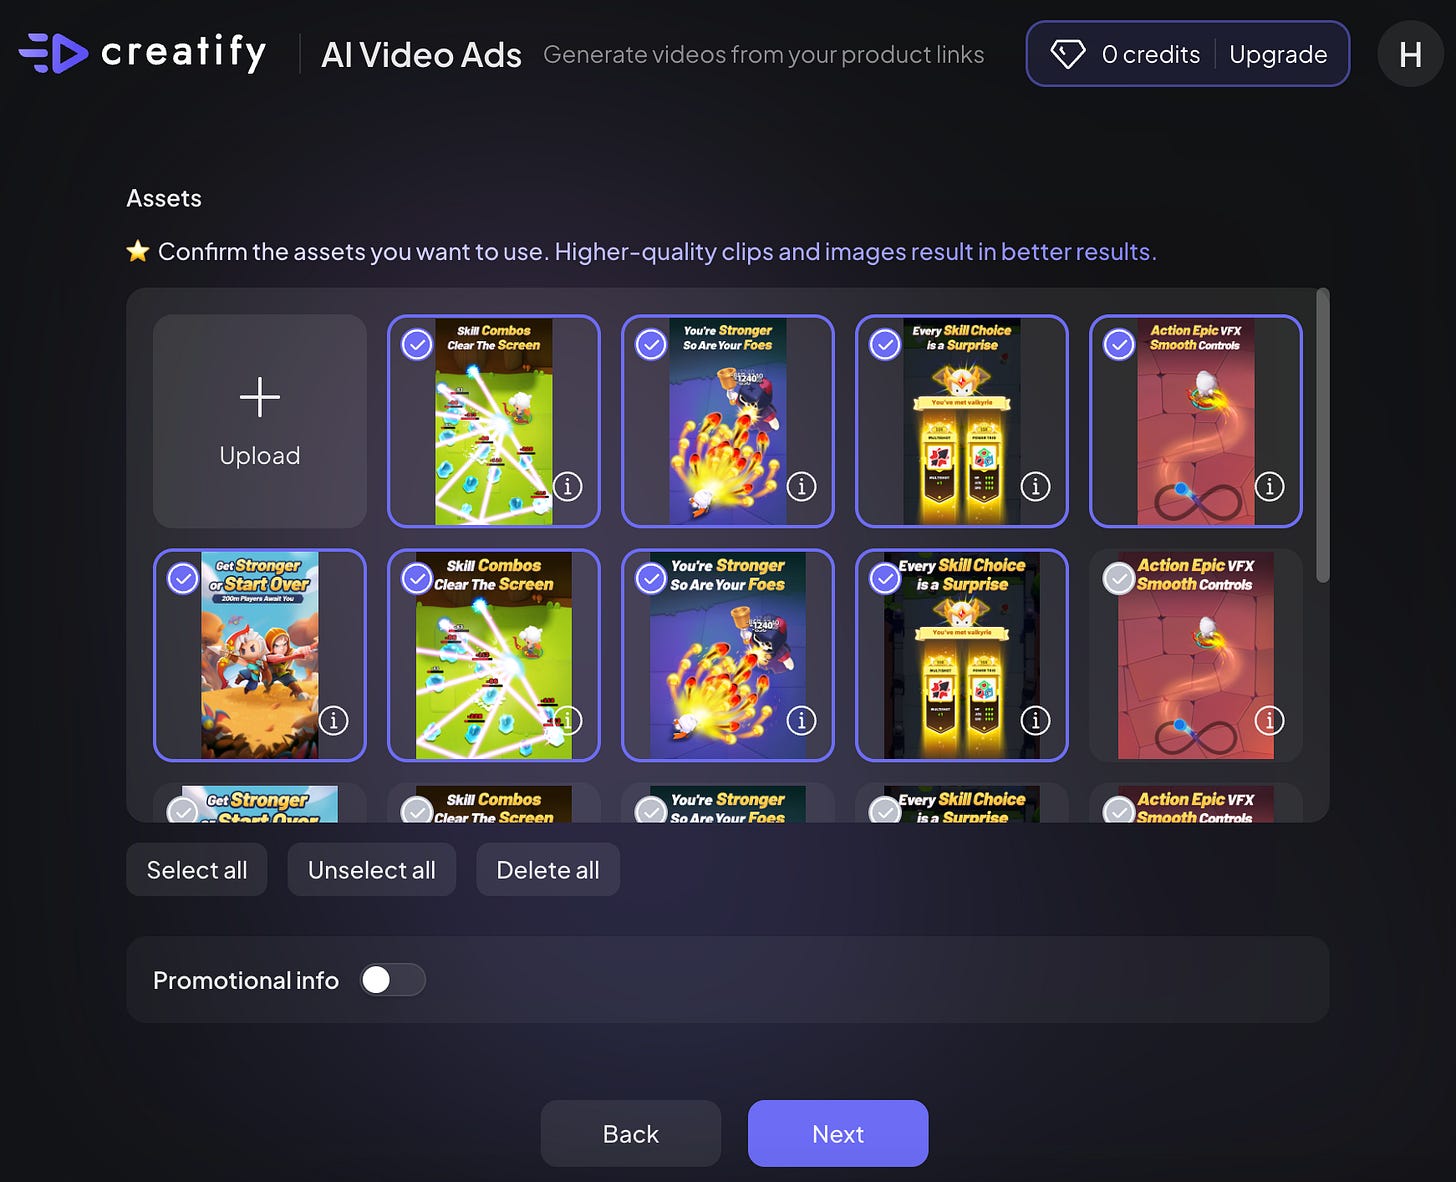Show info for the first-row Every Skill Choice asset
Image resolution: width=1456 pixels, height=1182 pixels.
(1035, 487)
